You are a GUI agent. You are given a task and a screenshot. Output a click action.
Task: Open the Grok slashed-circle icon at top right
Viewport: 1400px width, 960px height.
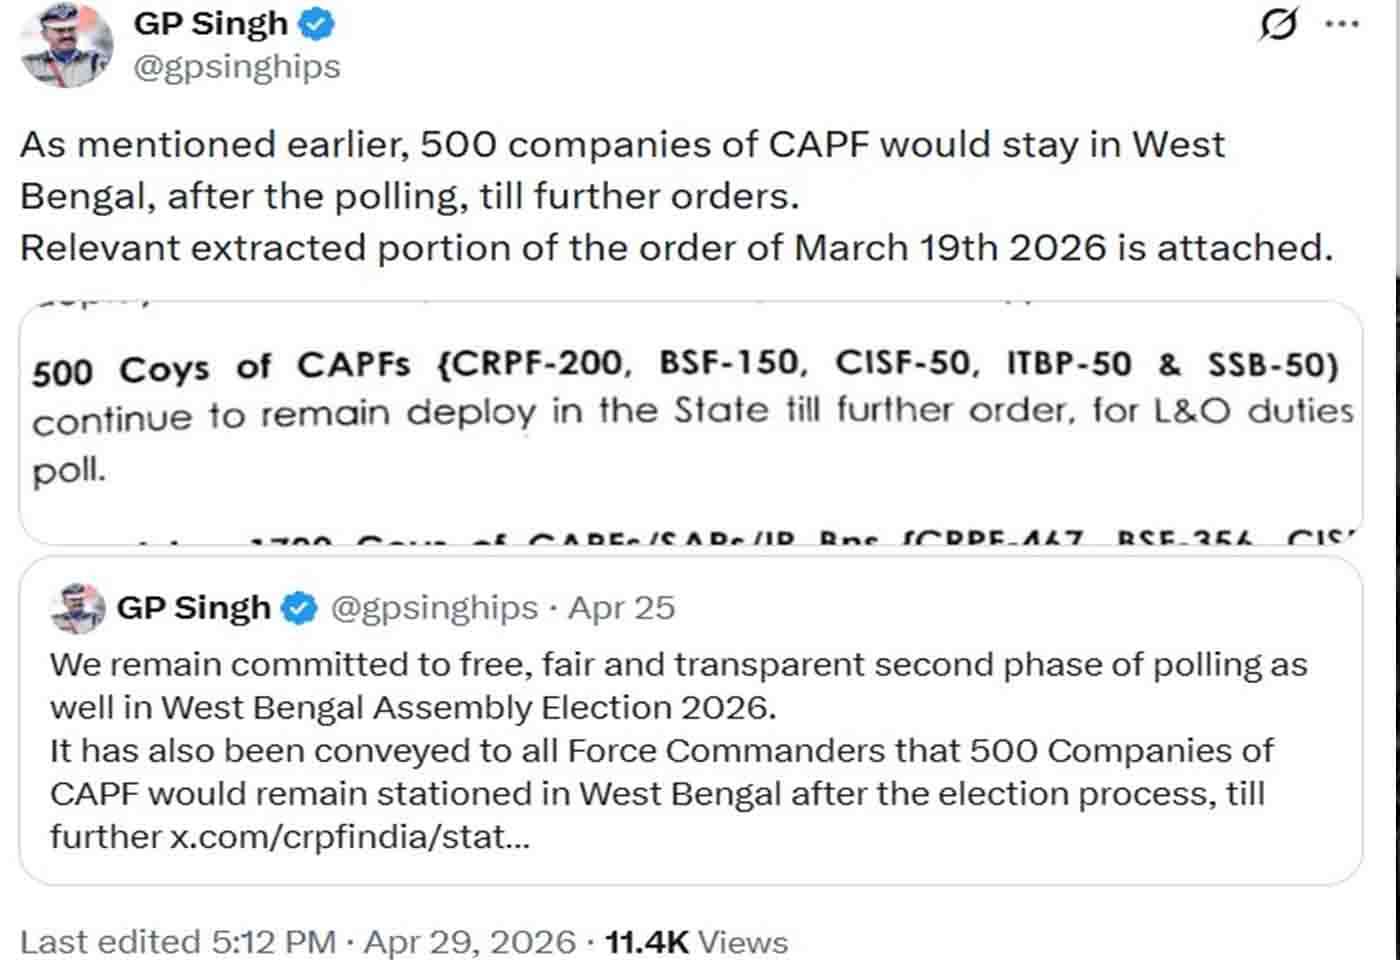point(1278,23)
